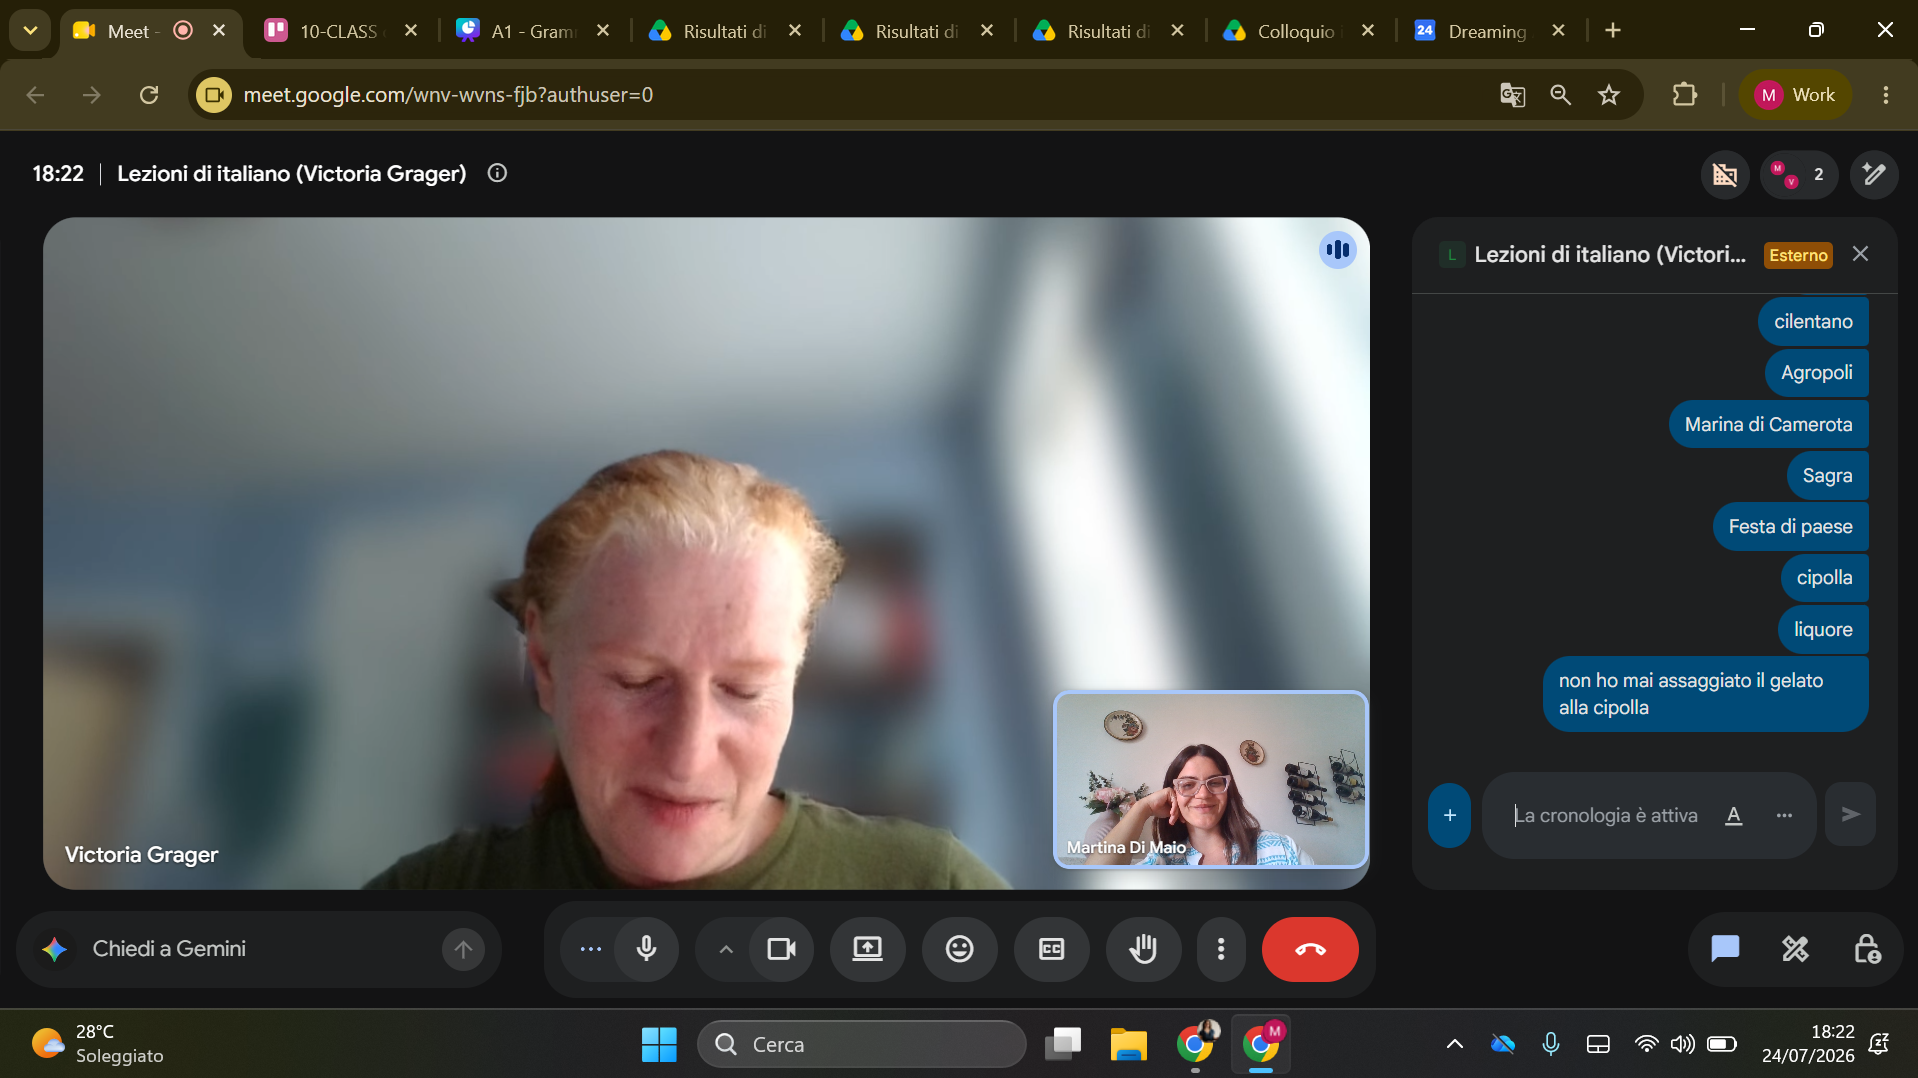Leave the call with red hangup button
Screen dimensions: 1918x1078
(x=1310, y=949)
